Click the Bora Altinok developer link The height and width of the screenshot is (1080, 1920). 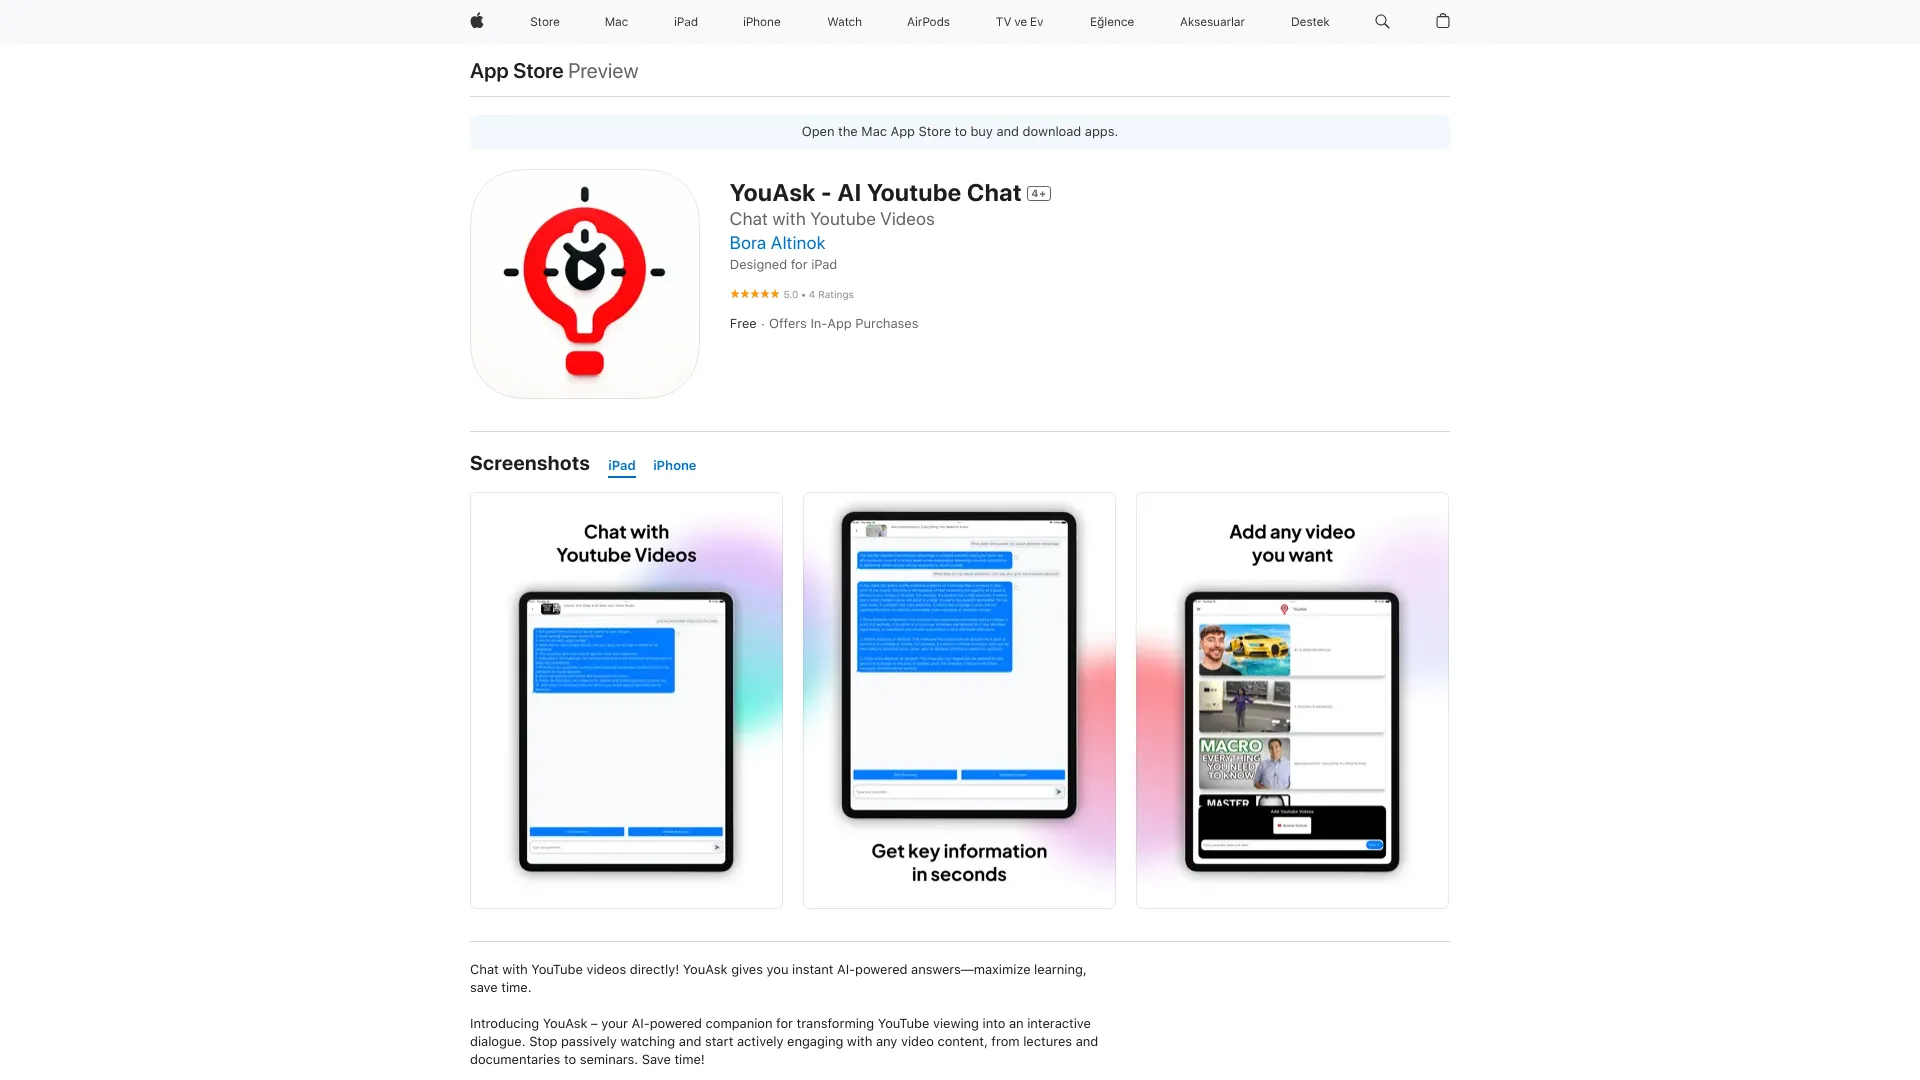click(777, 243)
